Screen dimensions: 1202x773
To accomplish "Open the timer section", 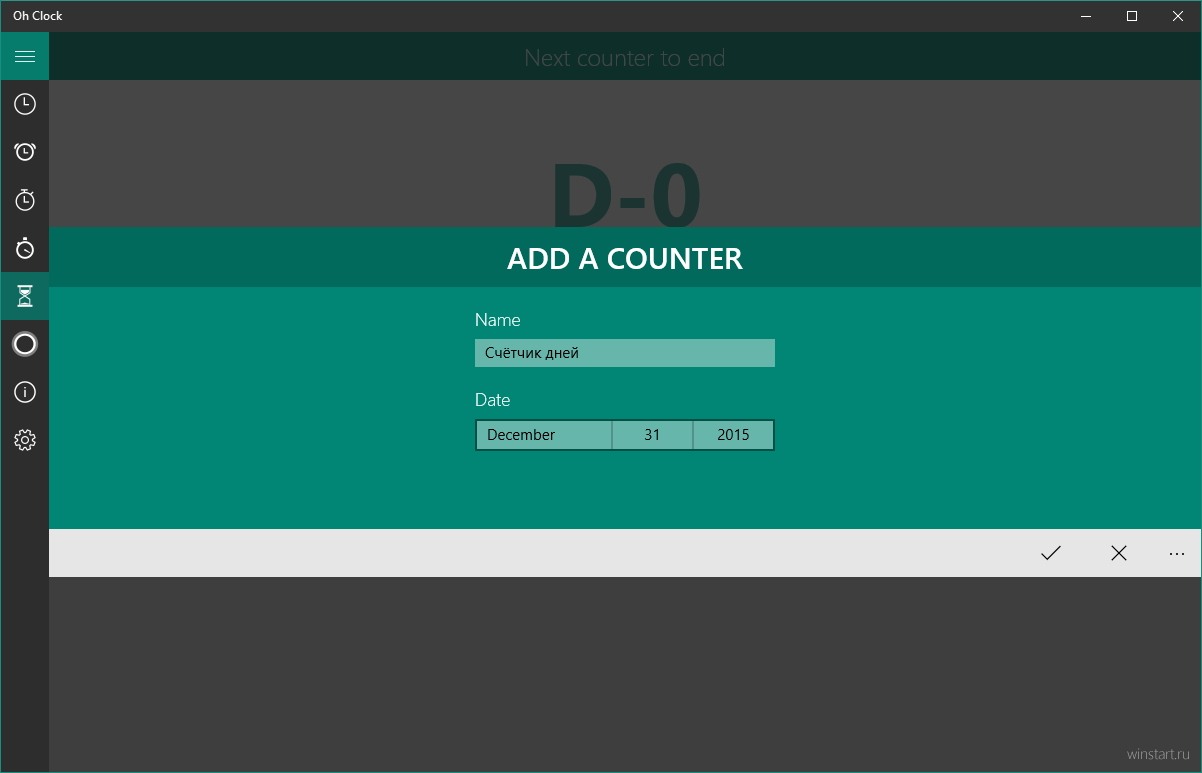I will (x=25, y=248).
